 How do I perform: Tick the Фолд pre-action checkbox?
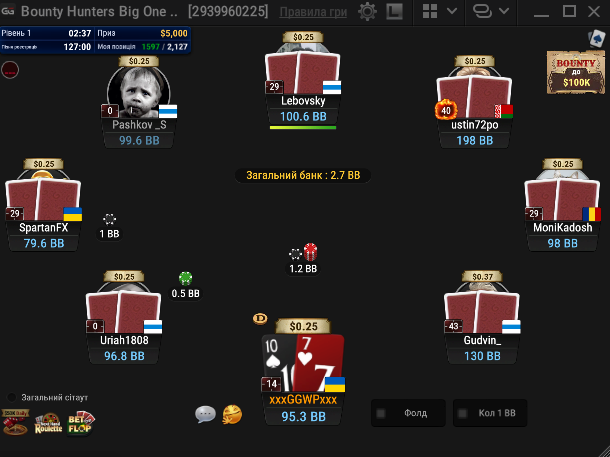381,413
